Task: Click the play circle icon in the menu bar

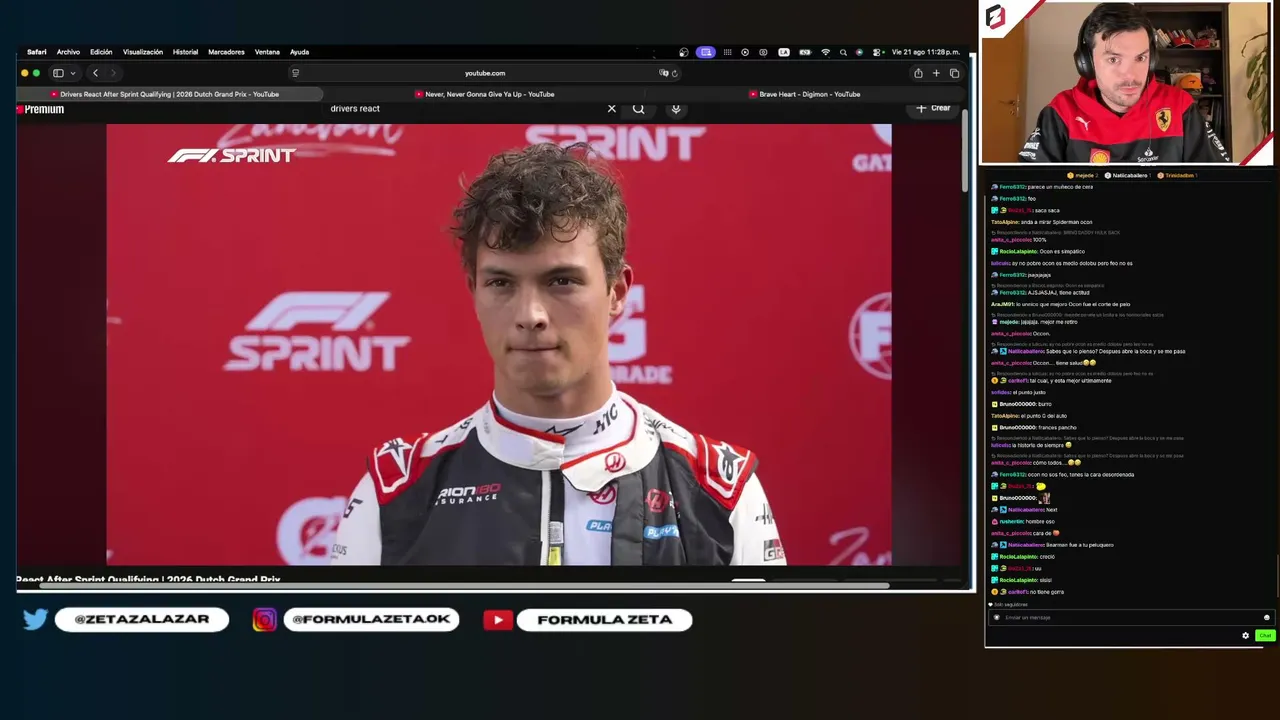Action: 745,52
